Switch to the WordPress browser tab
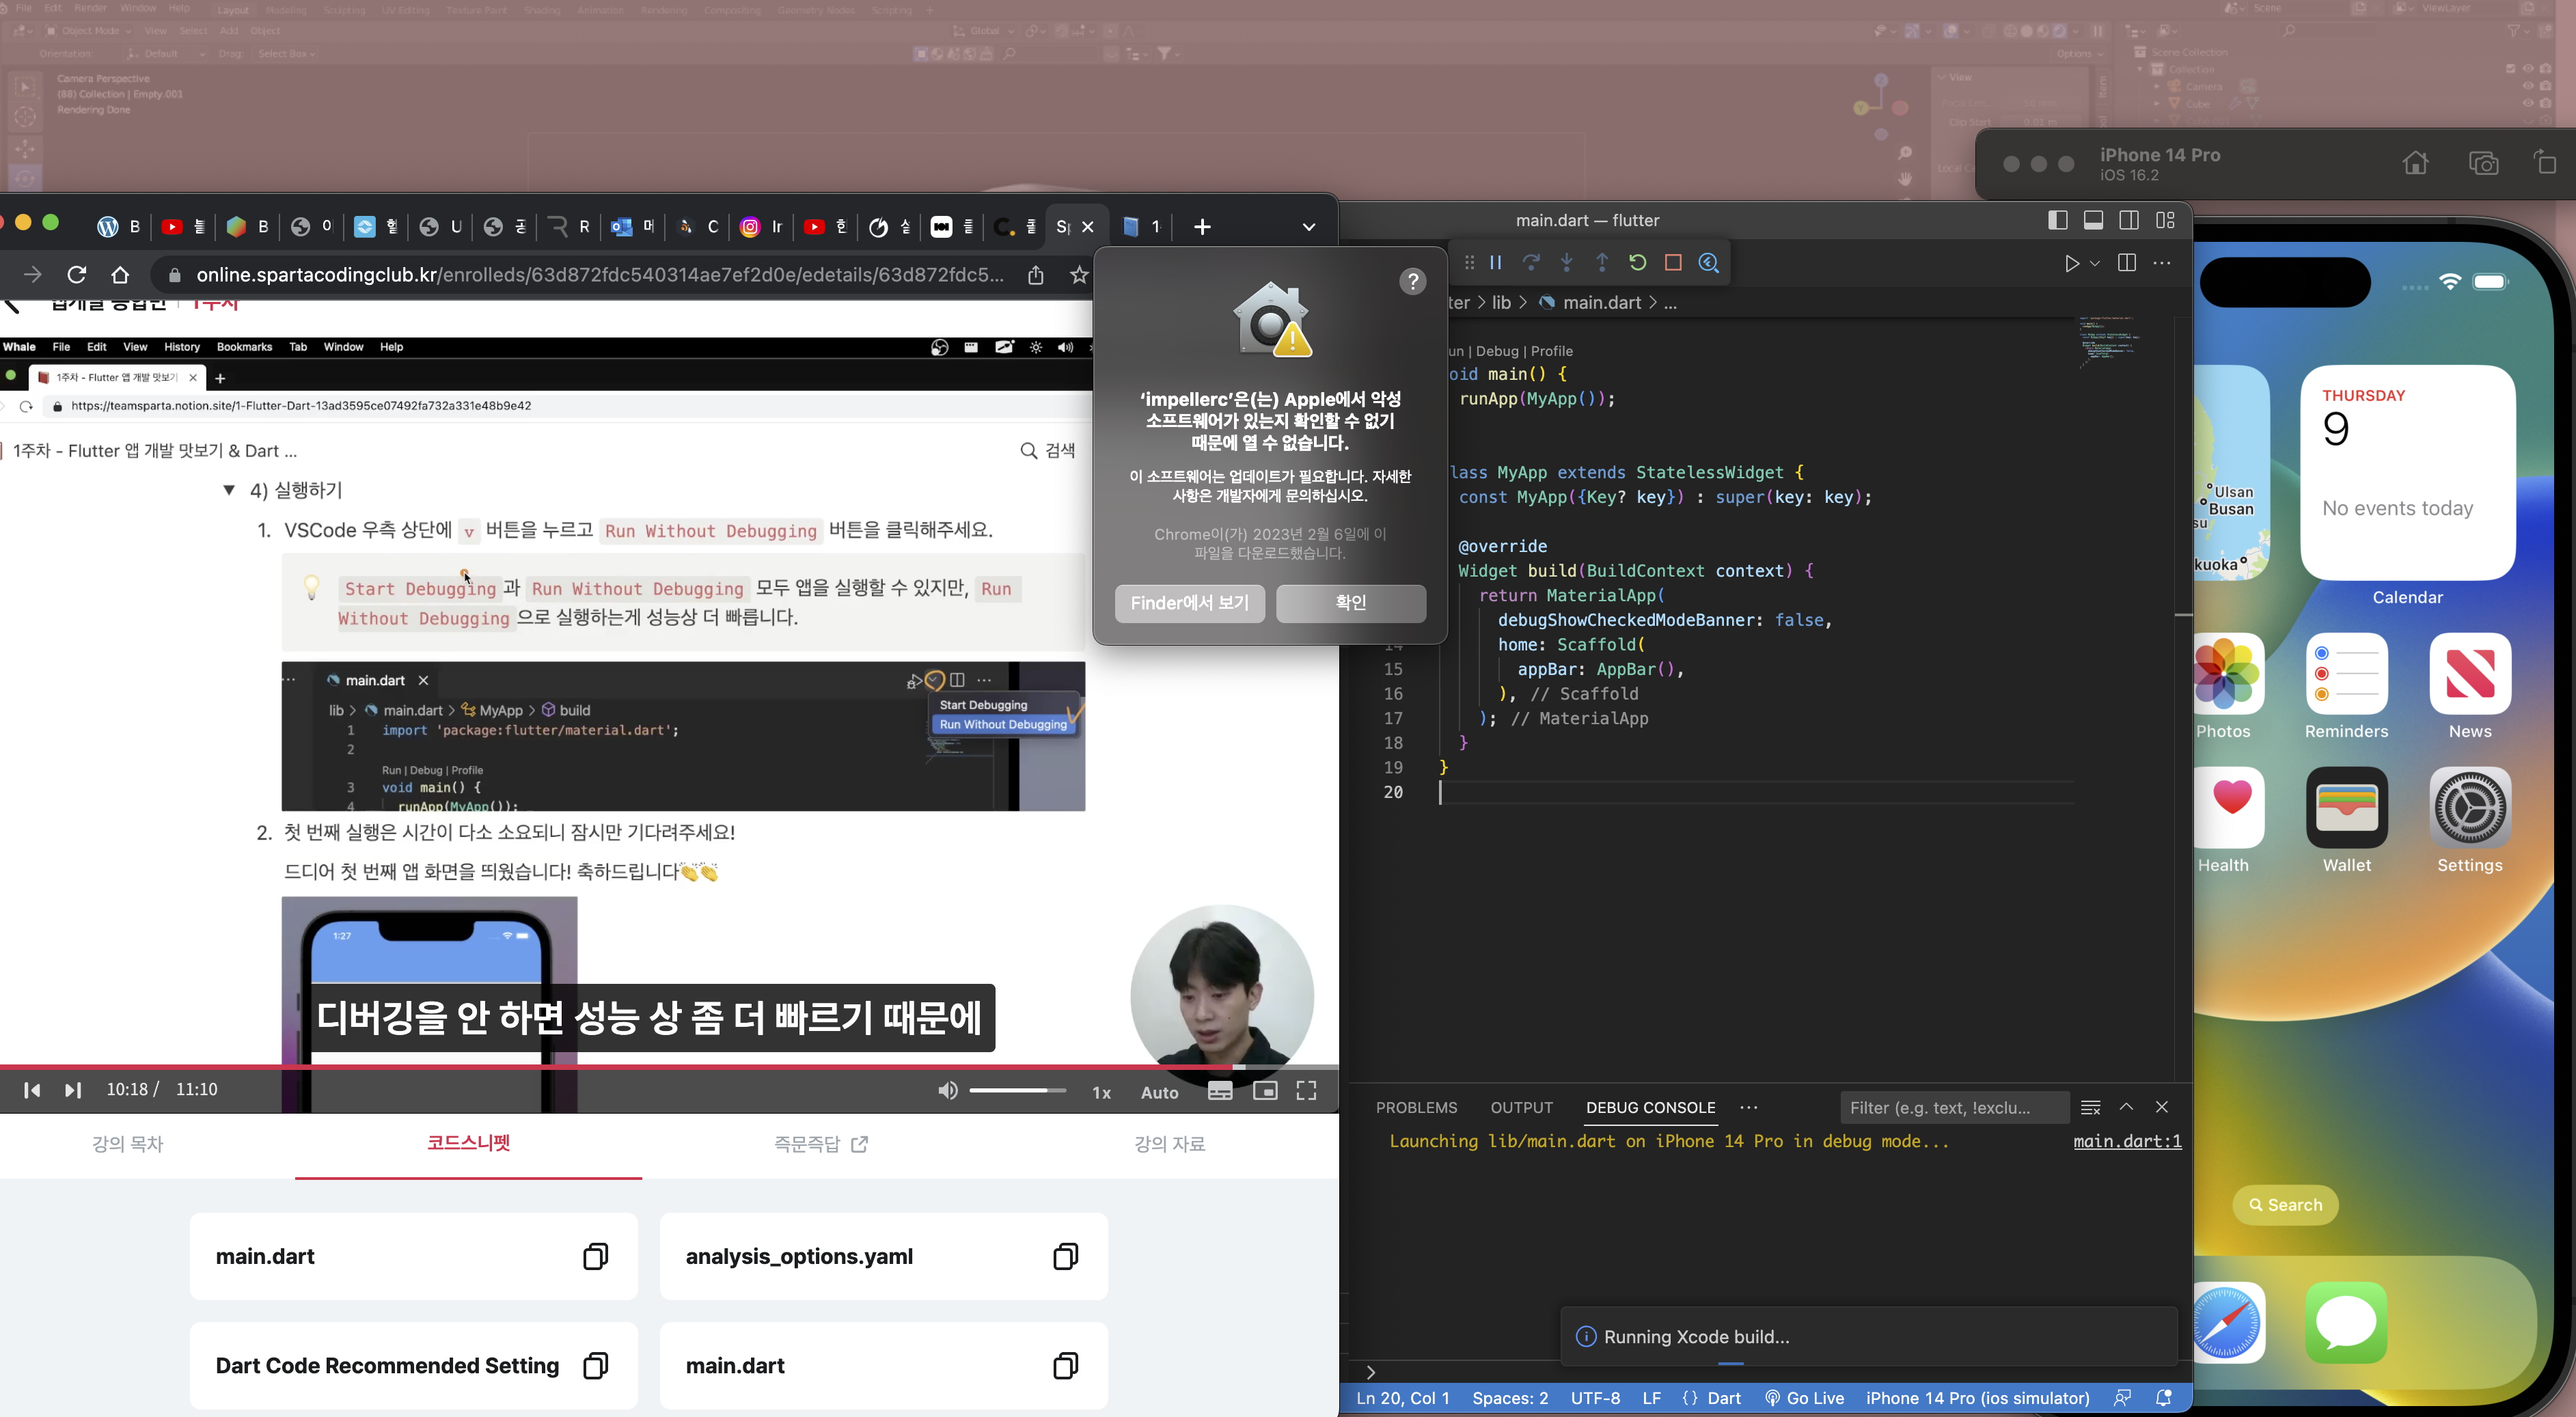2576x1417 pixels. coord(119,227)
